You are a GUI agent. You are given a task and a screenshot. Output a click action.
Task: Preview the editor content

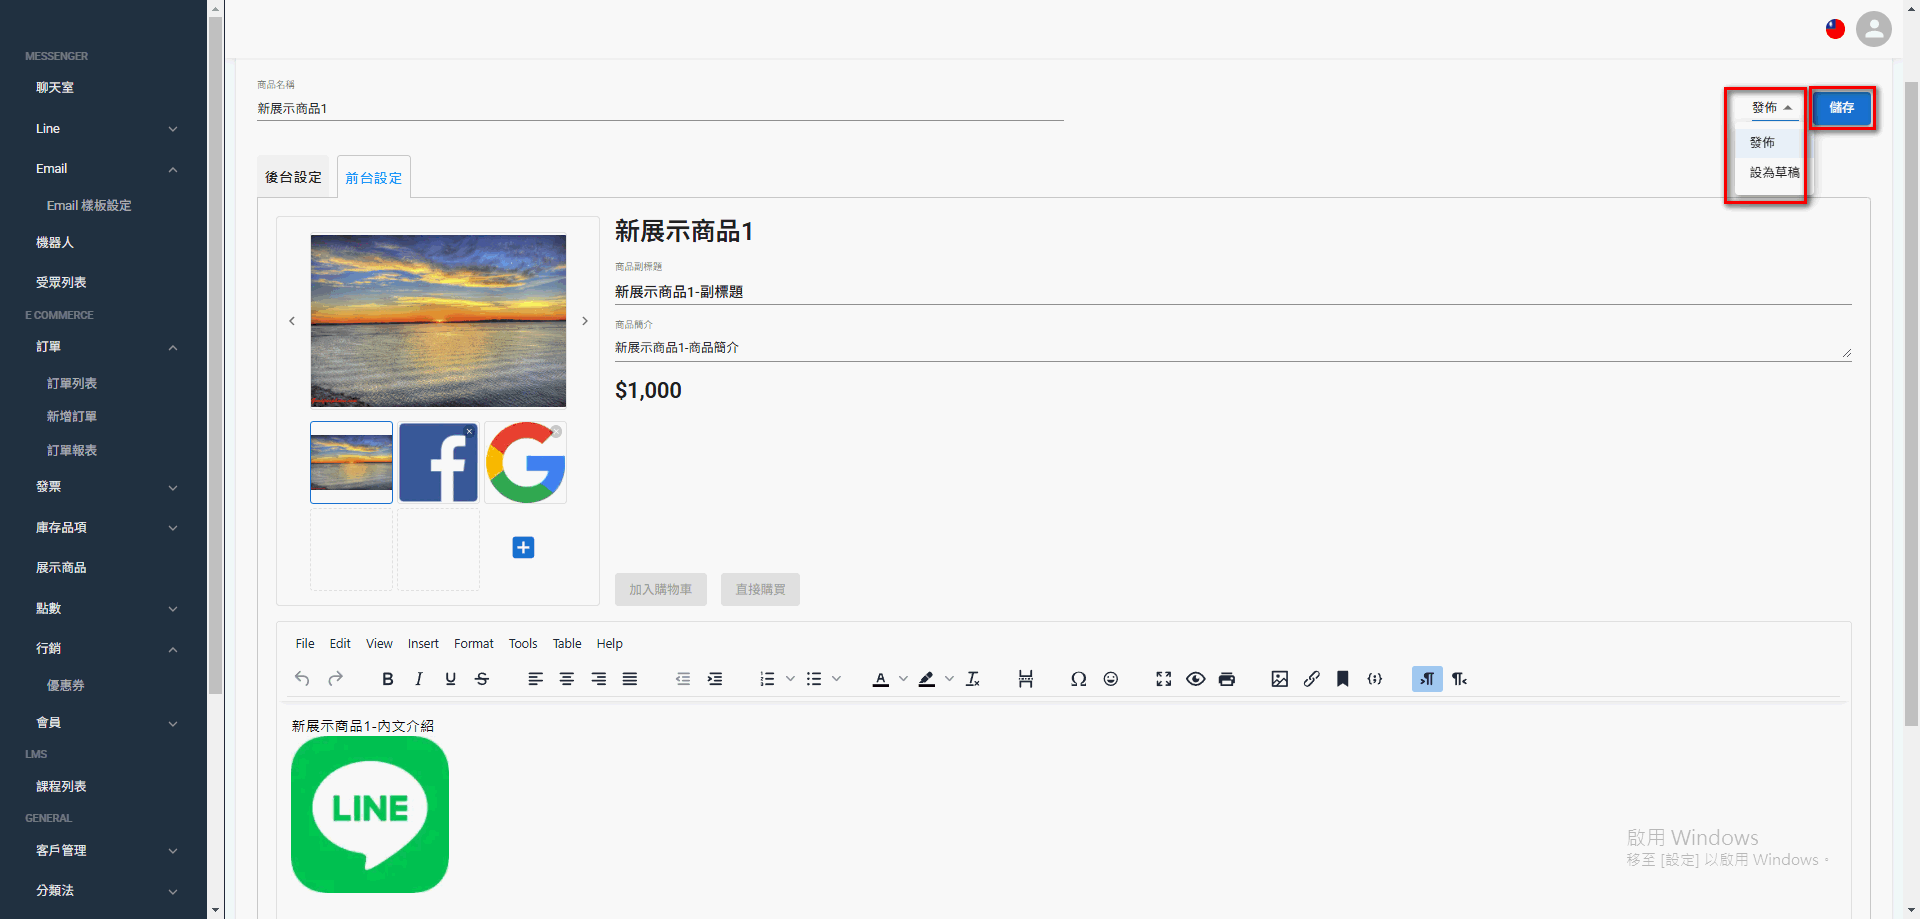click(x=1196, y=679)
